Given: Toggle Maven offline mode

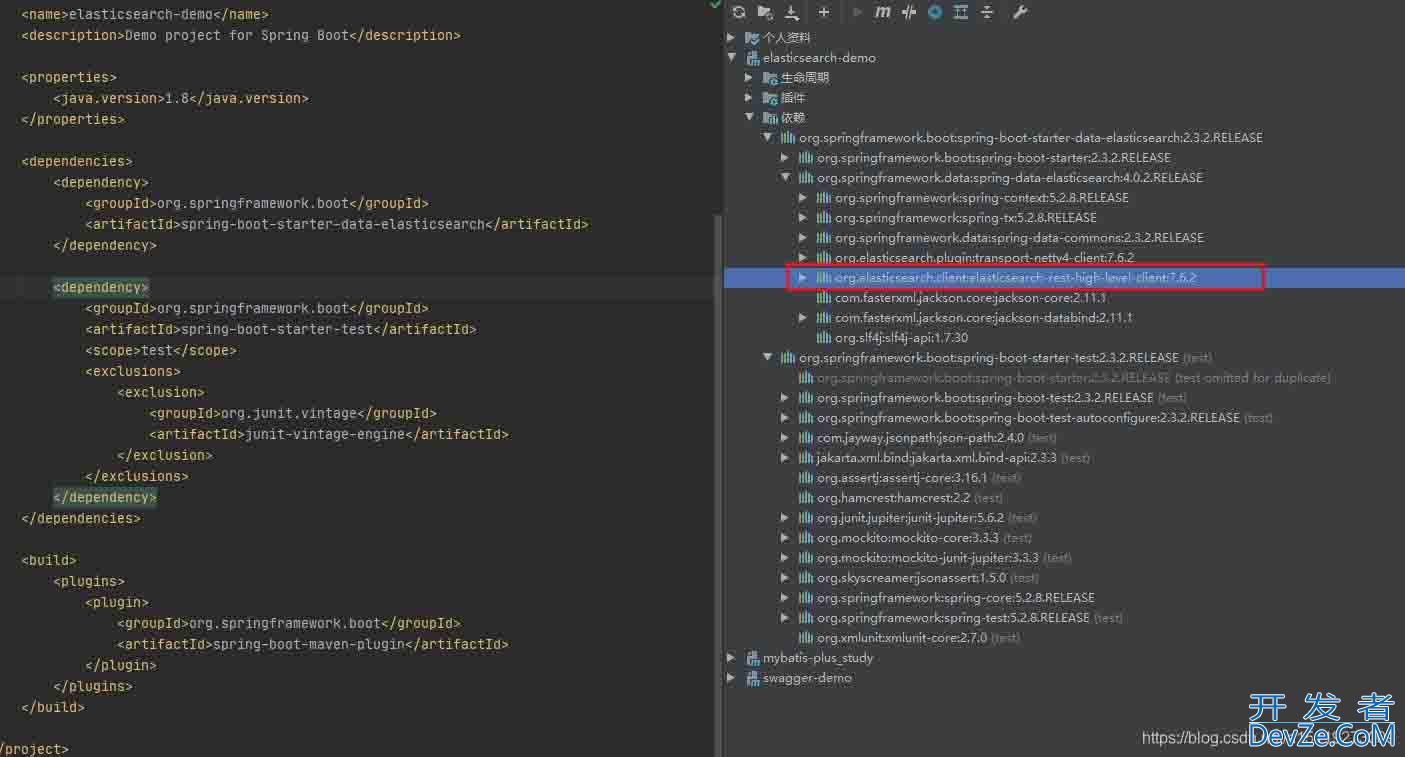Looking at the screenshot, I should [x=908, y=12].
